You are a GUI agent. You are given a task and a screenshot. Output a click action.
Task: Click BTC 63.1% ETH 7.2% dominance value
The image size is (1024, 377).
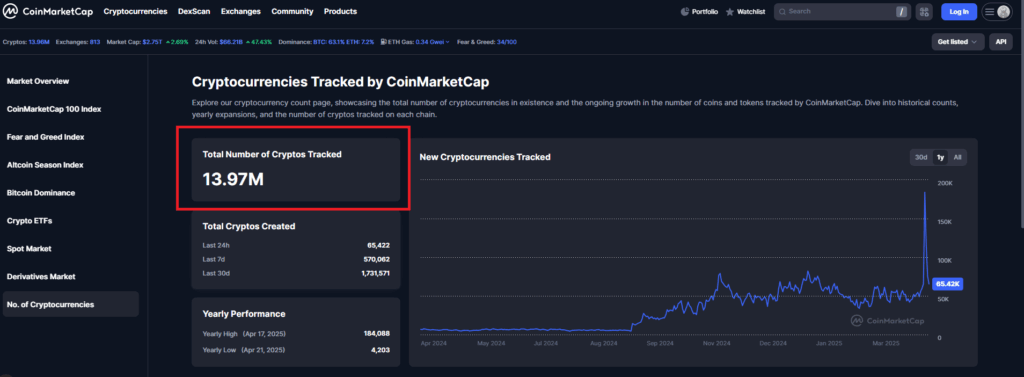344,42
